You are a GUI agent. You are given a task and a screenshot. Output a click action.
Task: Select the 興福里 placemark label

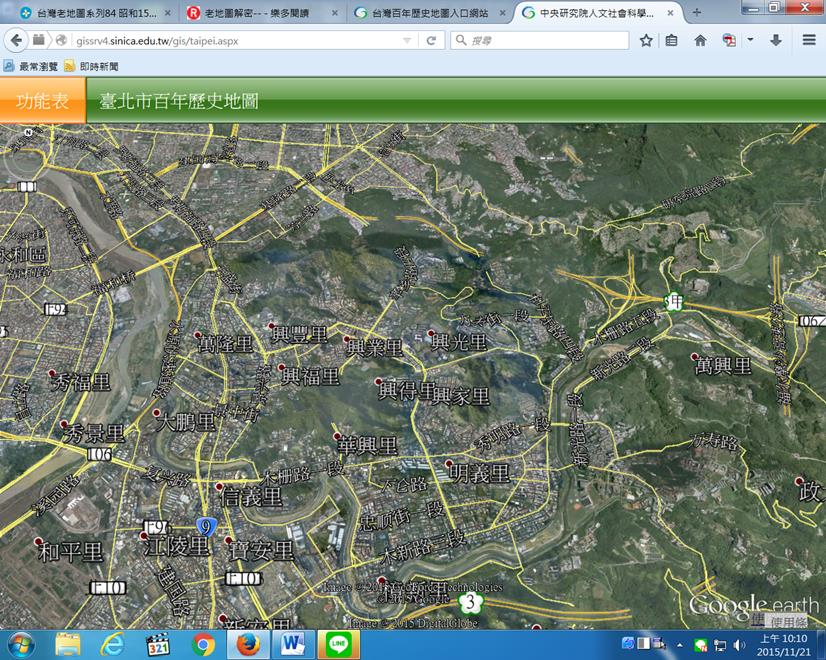coord(310,377)
